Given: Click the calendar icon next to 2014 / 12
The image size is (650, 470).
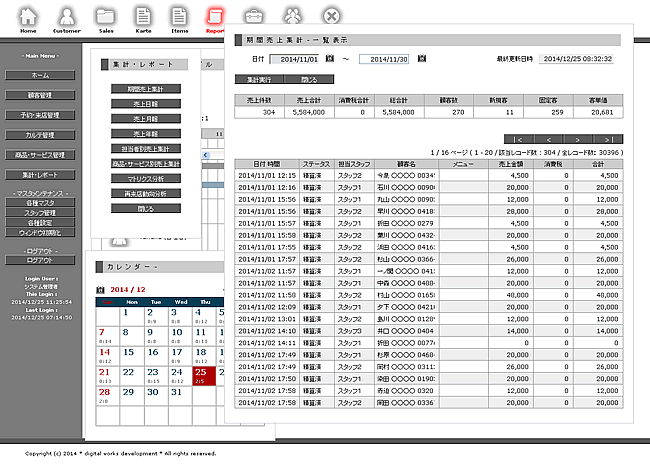Looking at the screenshot, I should coord(100,290).
